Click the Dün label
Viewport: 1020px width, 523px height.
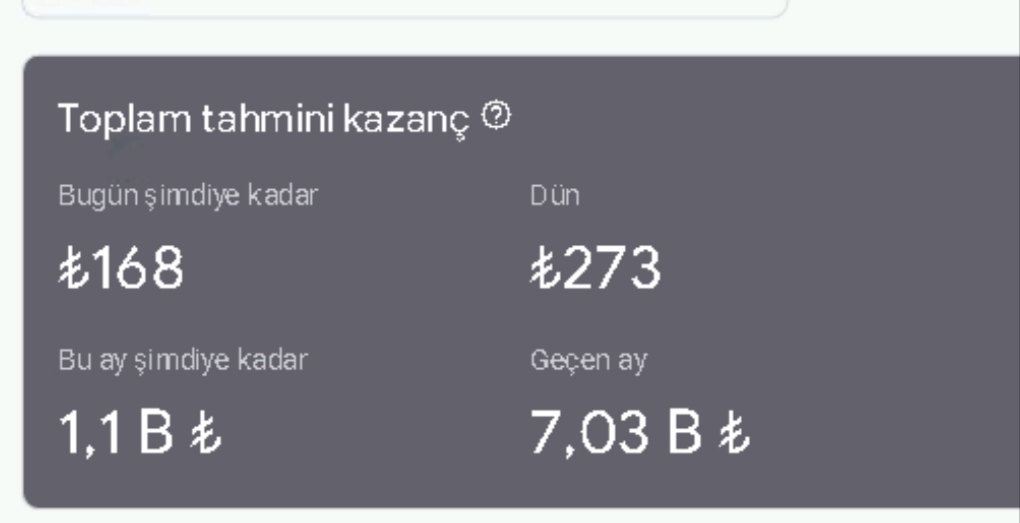tap(554, 196)
